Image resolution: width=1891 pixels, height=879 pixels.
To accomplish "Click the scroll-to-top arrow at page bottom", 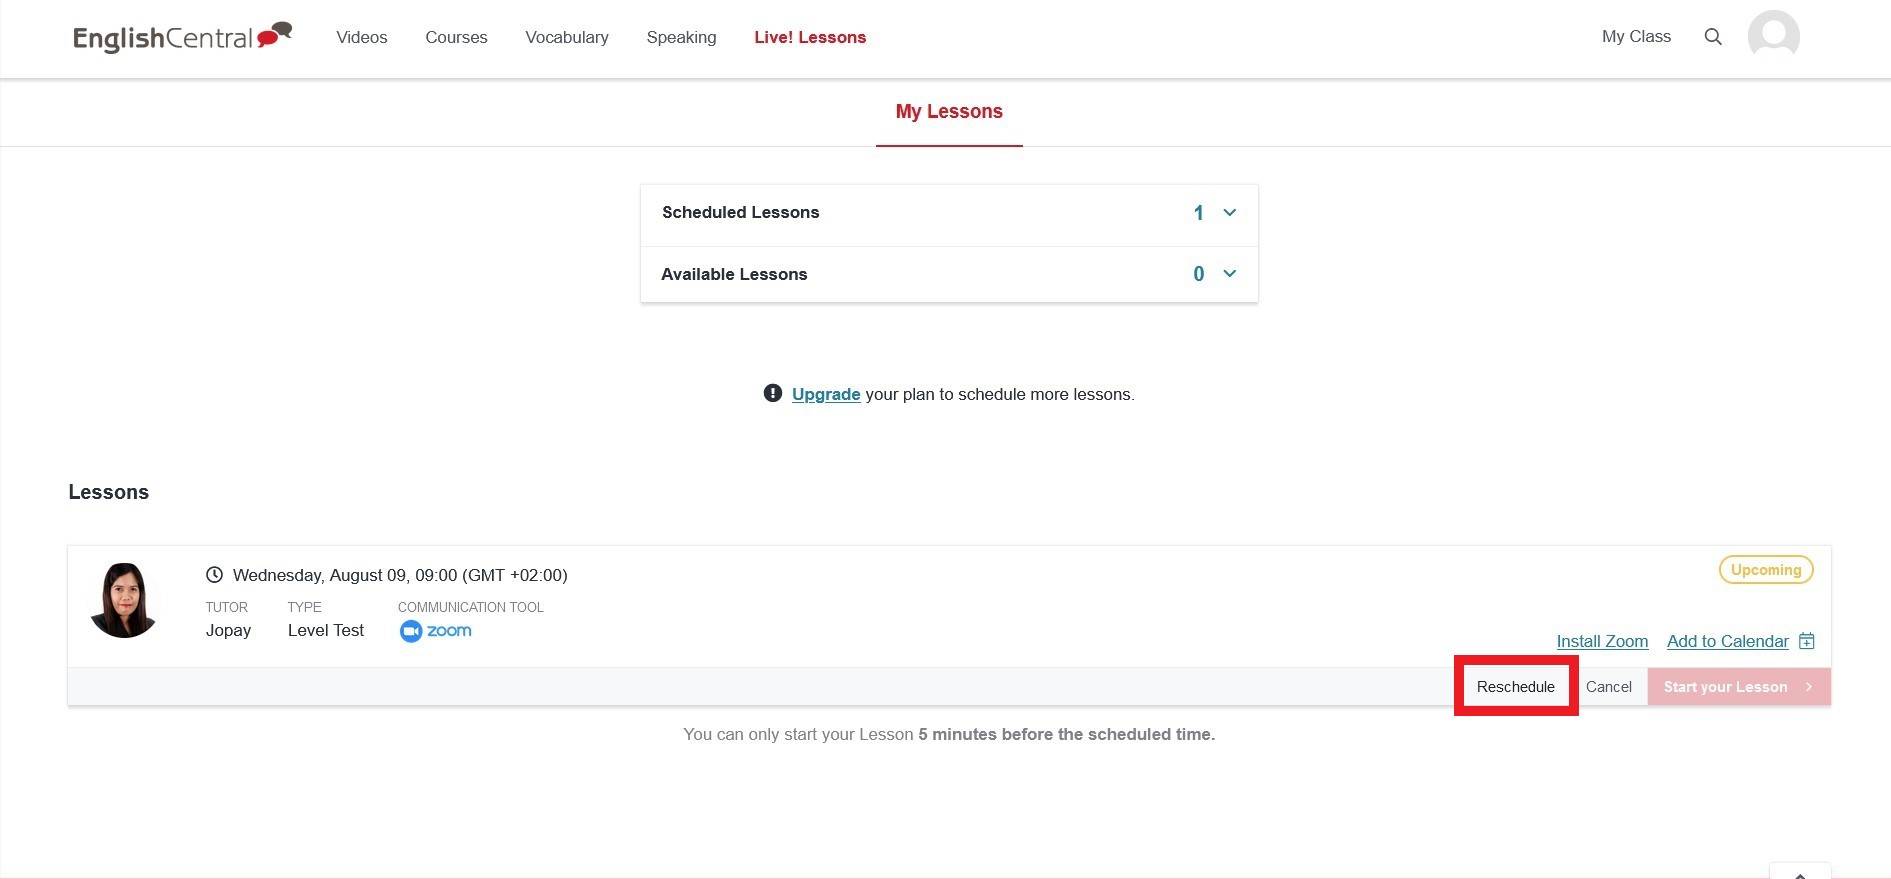I will pyautogui.click(x=1800, y=873).
